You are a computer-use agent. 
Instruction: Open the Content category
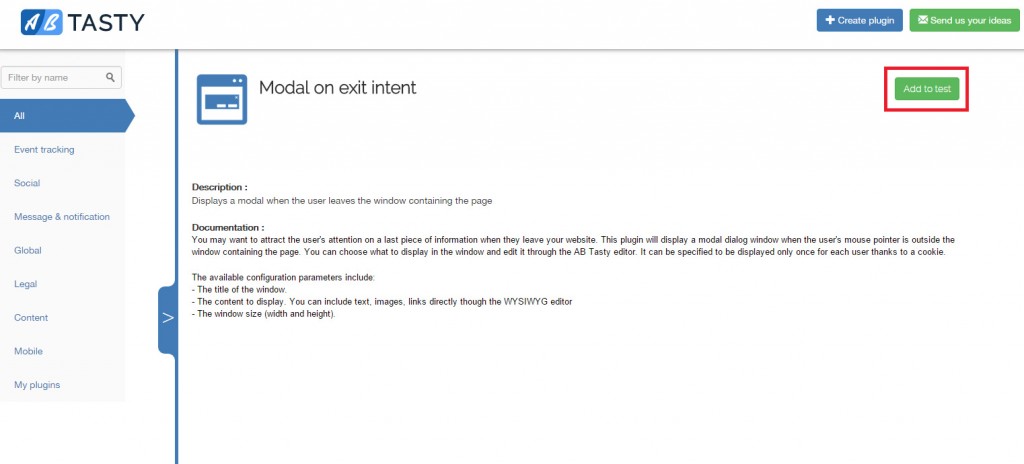(31, 318)
